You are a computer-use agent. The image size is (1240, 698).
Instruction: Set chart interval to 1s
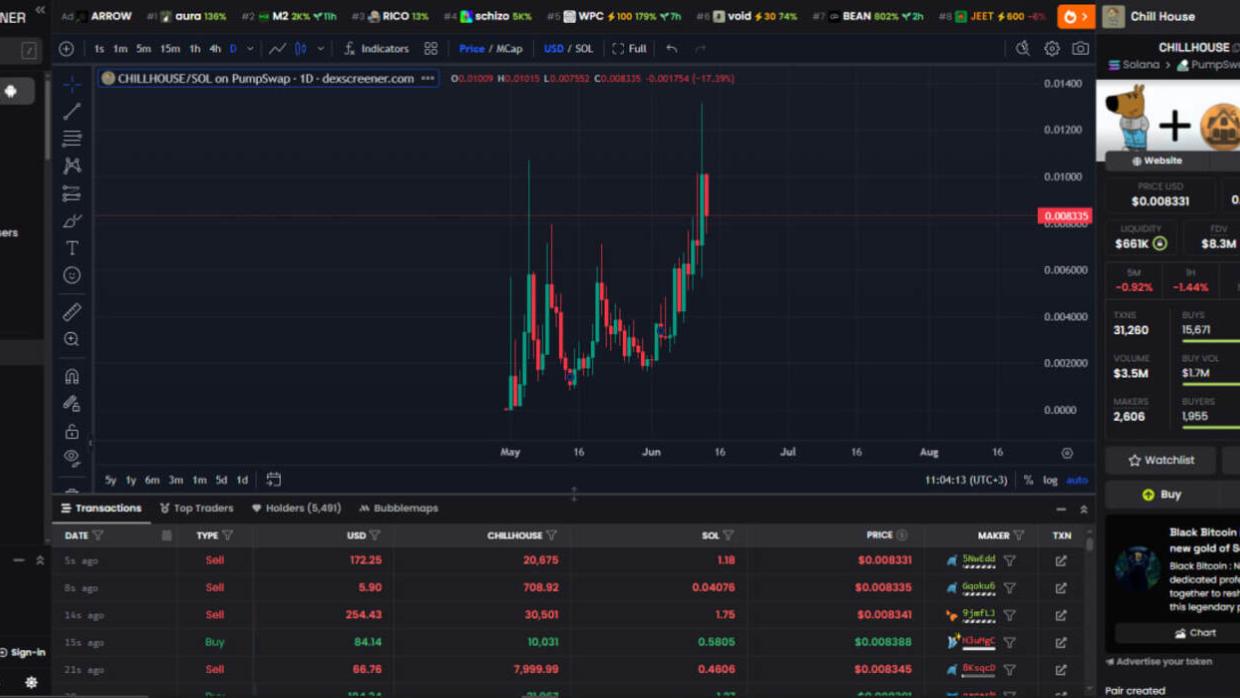[99, 48]
